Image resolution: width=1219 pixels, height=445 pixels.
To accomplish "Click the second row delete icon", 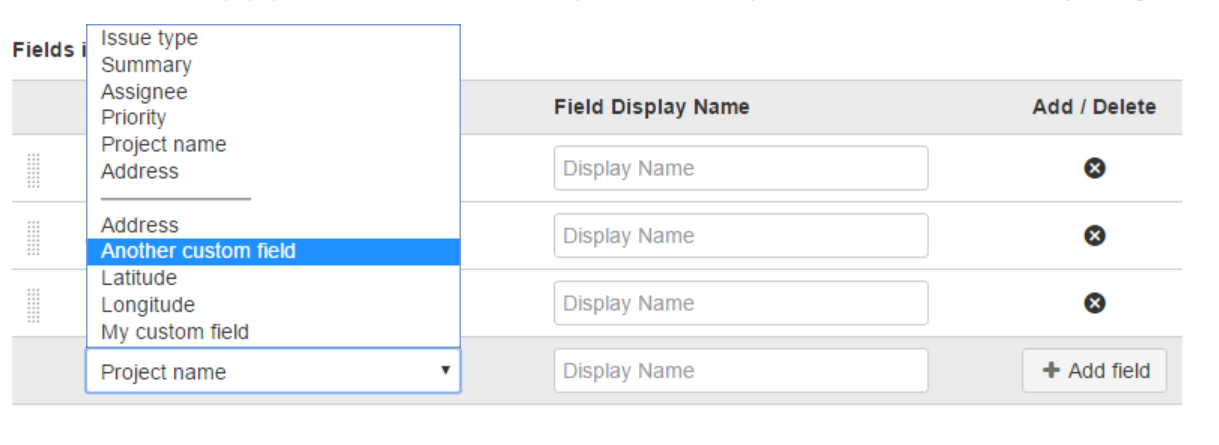I will click(x=1094, y=235).
